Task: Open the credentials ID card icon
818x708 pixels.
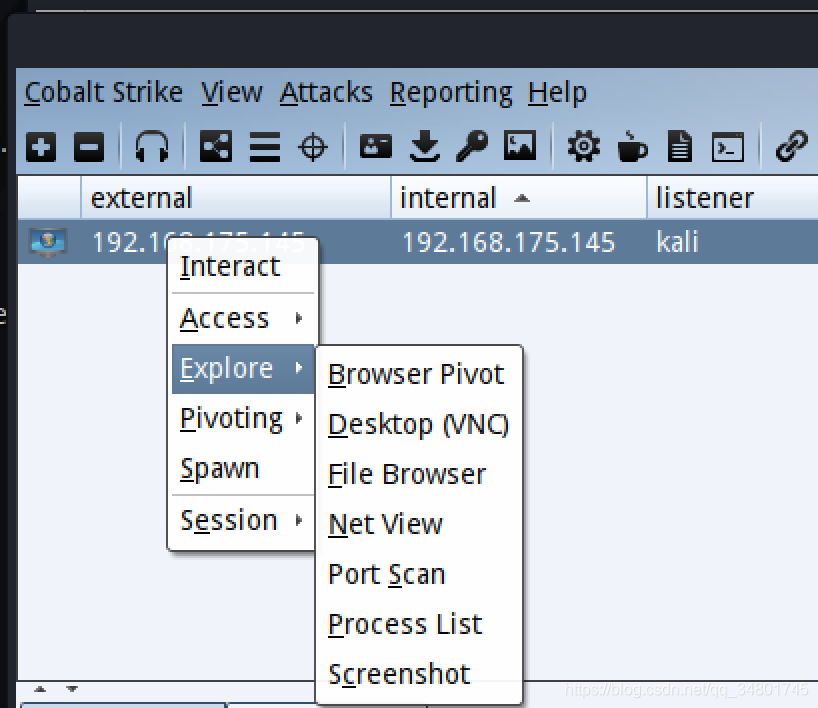Action: pyautogui.click(x=376, y=146)
